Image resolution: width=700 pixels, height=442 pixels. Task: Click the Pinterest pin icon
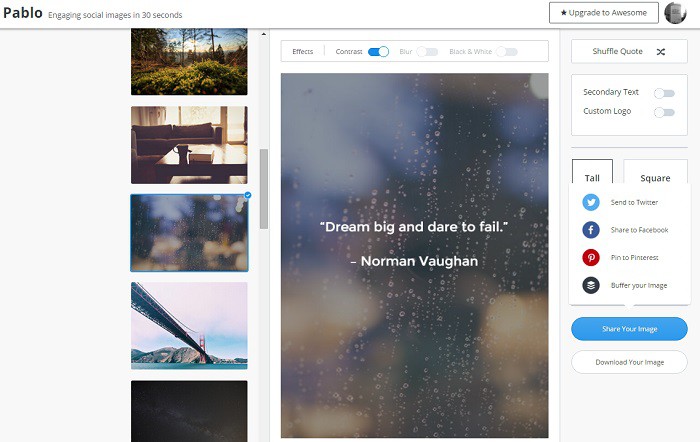click(591, 258)
